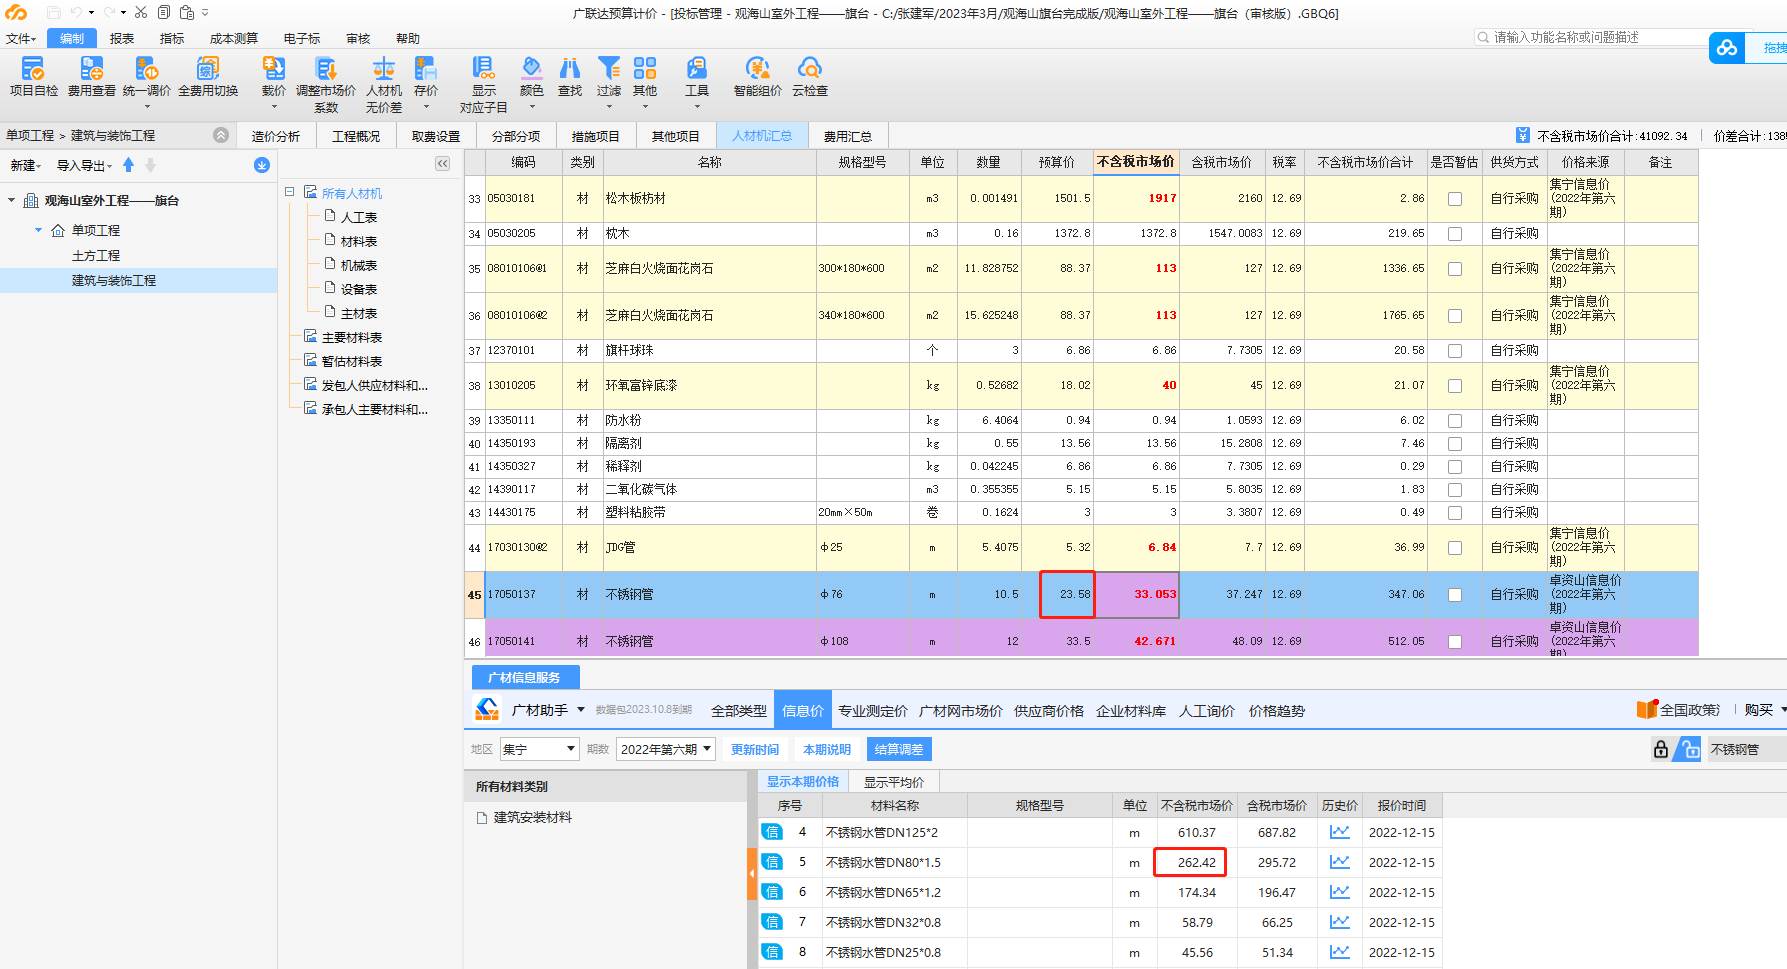Collapse the 单项工程 tree node
Viewport: 1787px width, 969px height.
click(x=39, y=230)
